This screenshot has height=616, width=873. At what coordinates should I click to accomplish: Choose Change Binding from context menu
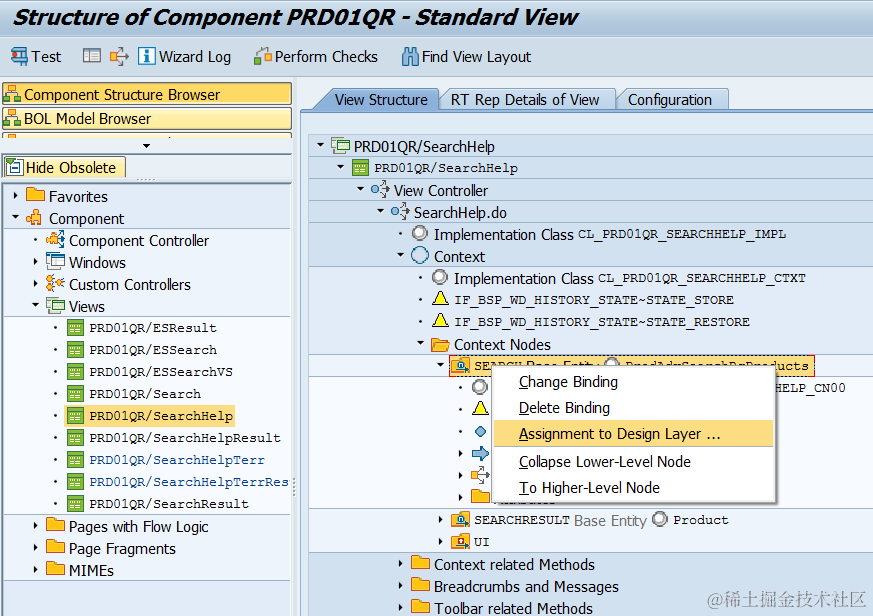pyautogui.click(x=634, y=382)
